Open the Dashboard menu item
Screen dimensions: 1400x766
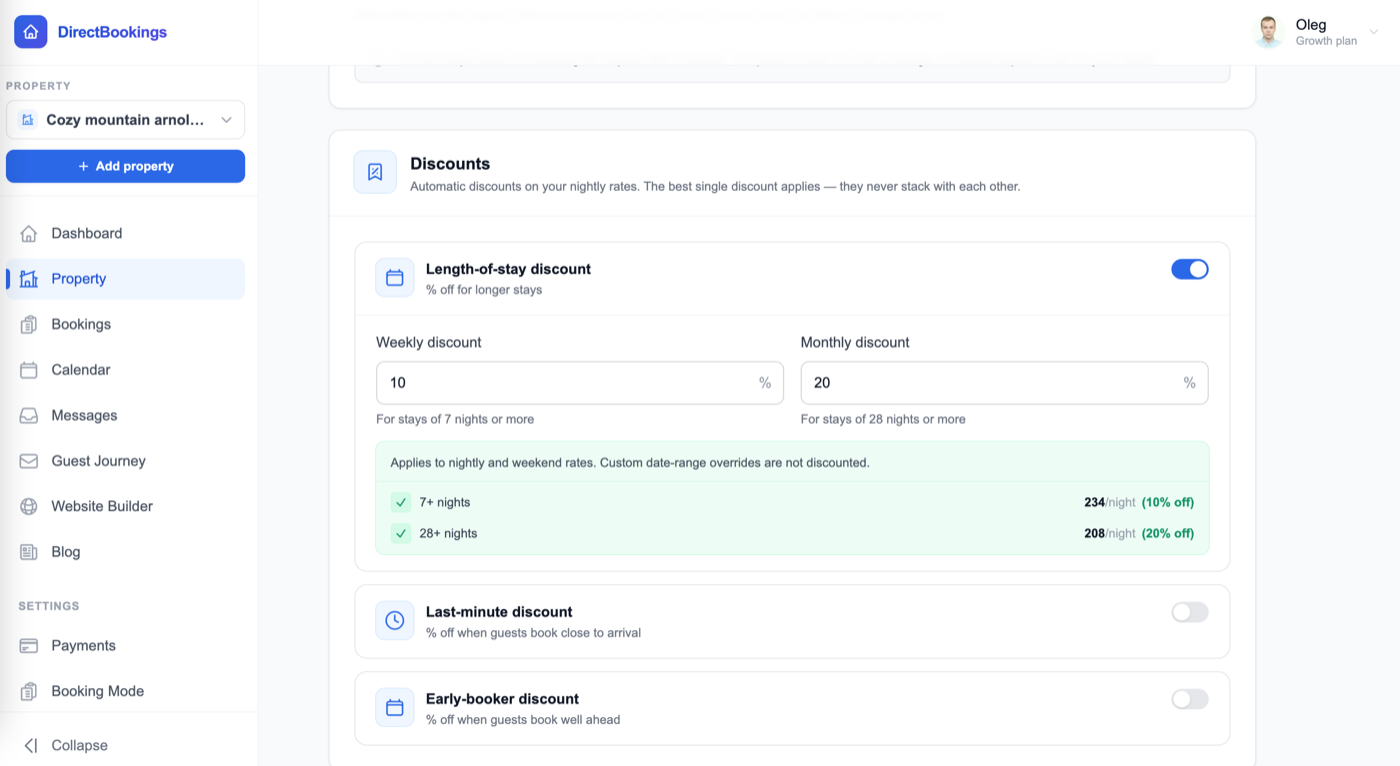(125, 233)
